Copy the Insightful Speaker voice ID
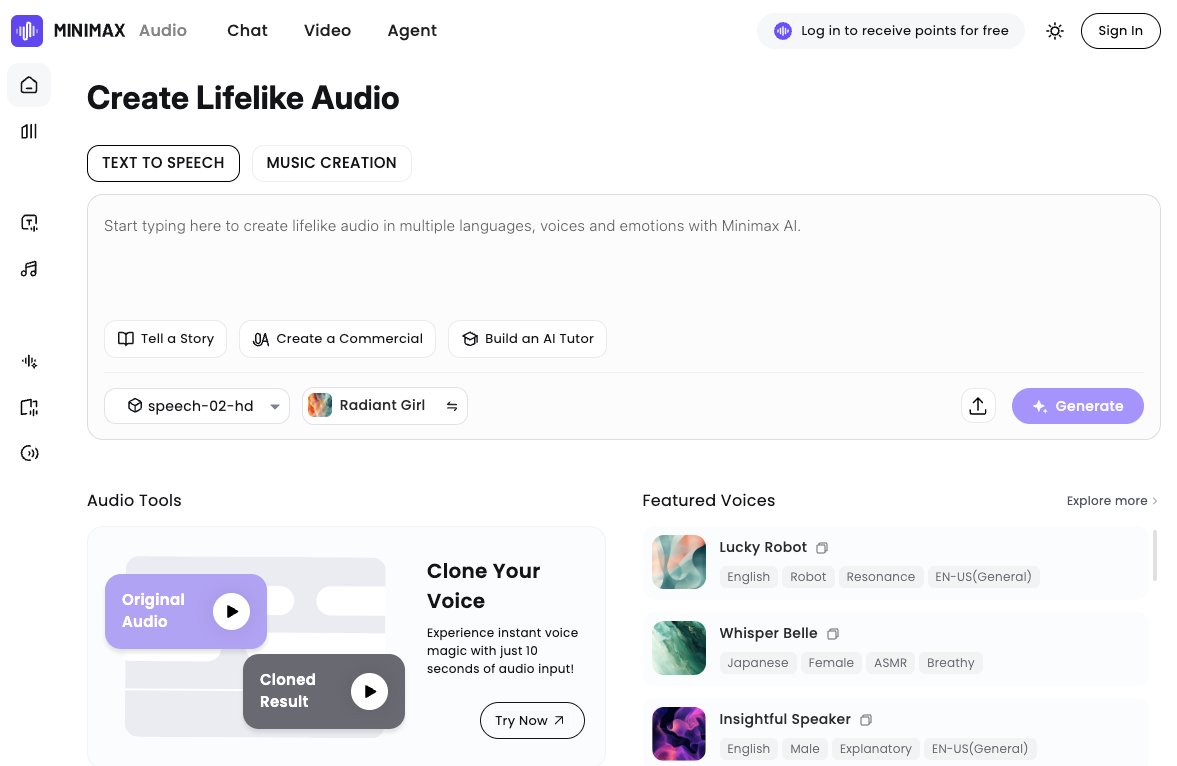 [865, 720]
